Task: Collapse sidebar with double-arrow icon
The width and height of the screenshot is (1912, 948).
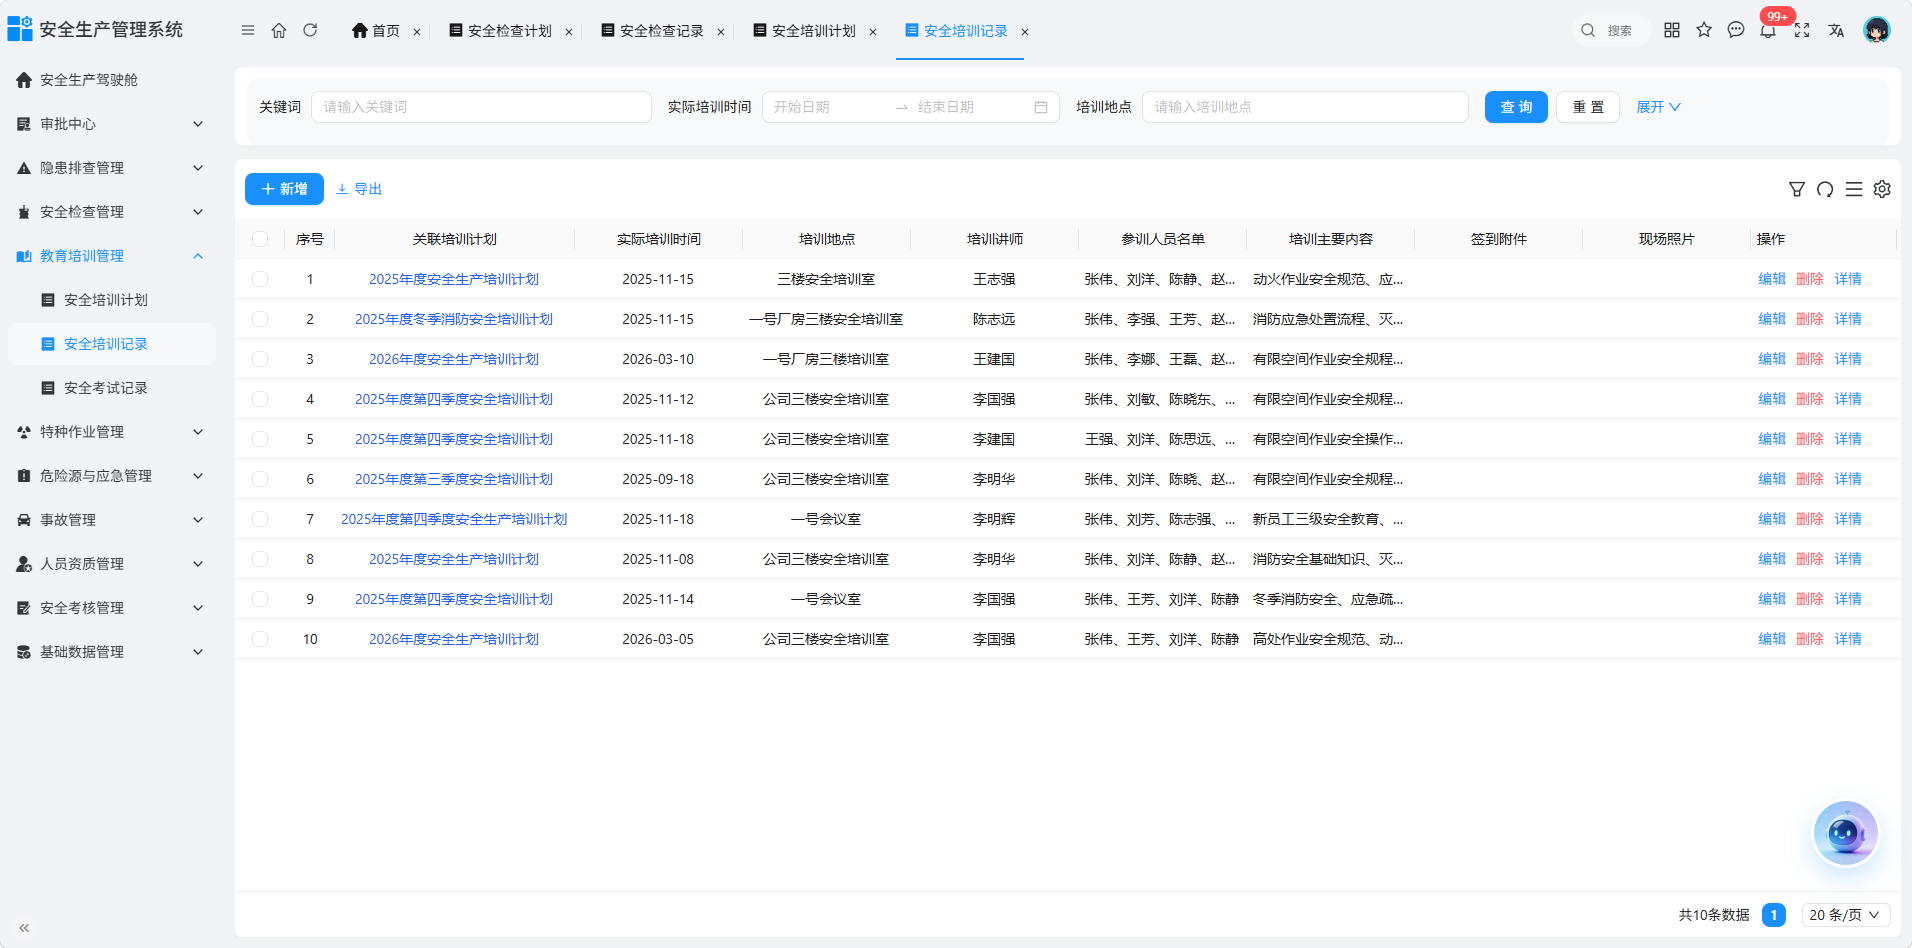Action: (x=24, y=928)
